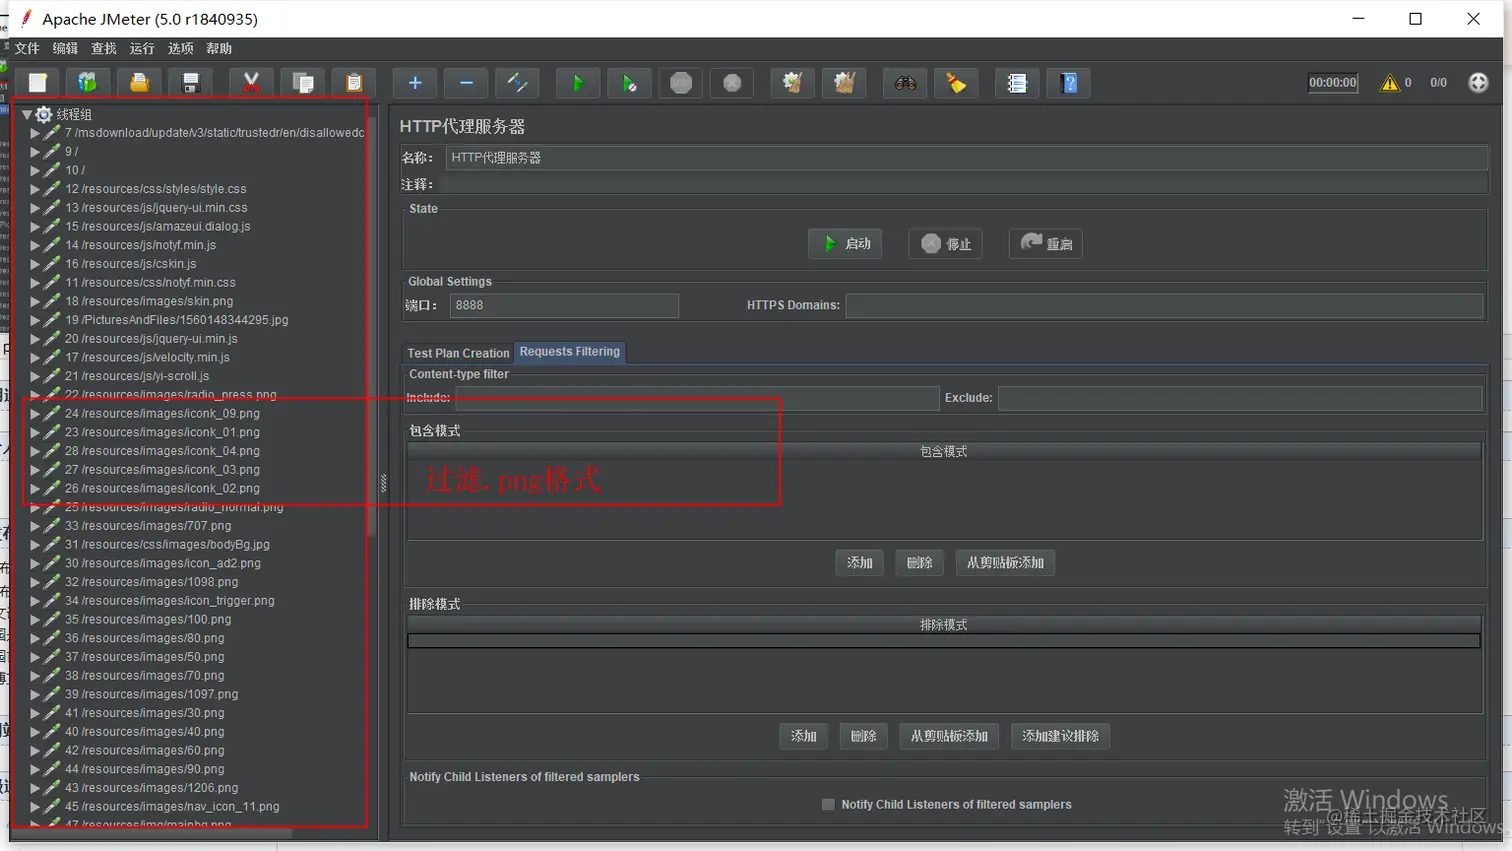This screenshot has width=1512, height=851.
Task: Click the Copy icon in toolbar
Action: click(x=303, y=83)
